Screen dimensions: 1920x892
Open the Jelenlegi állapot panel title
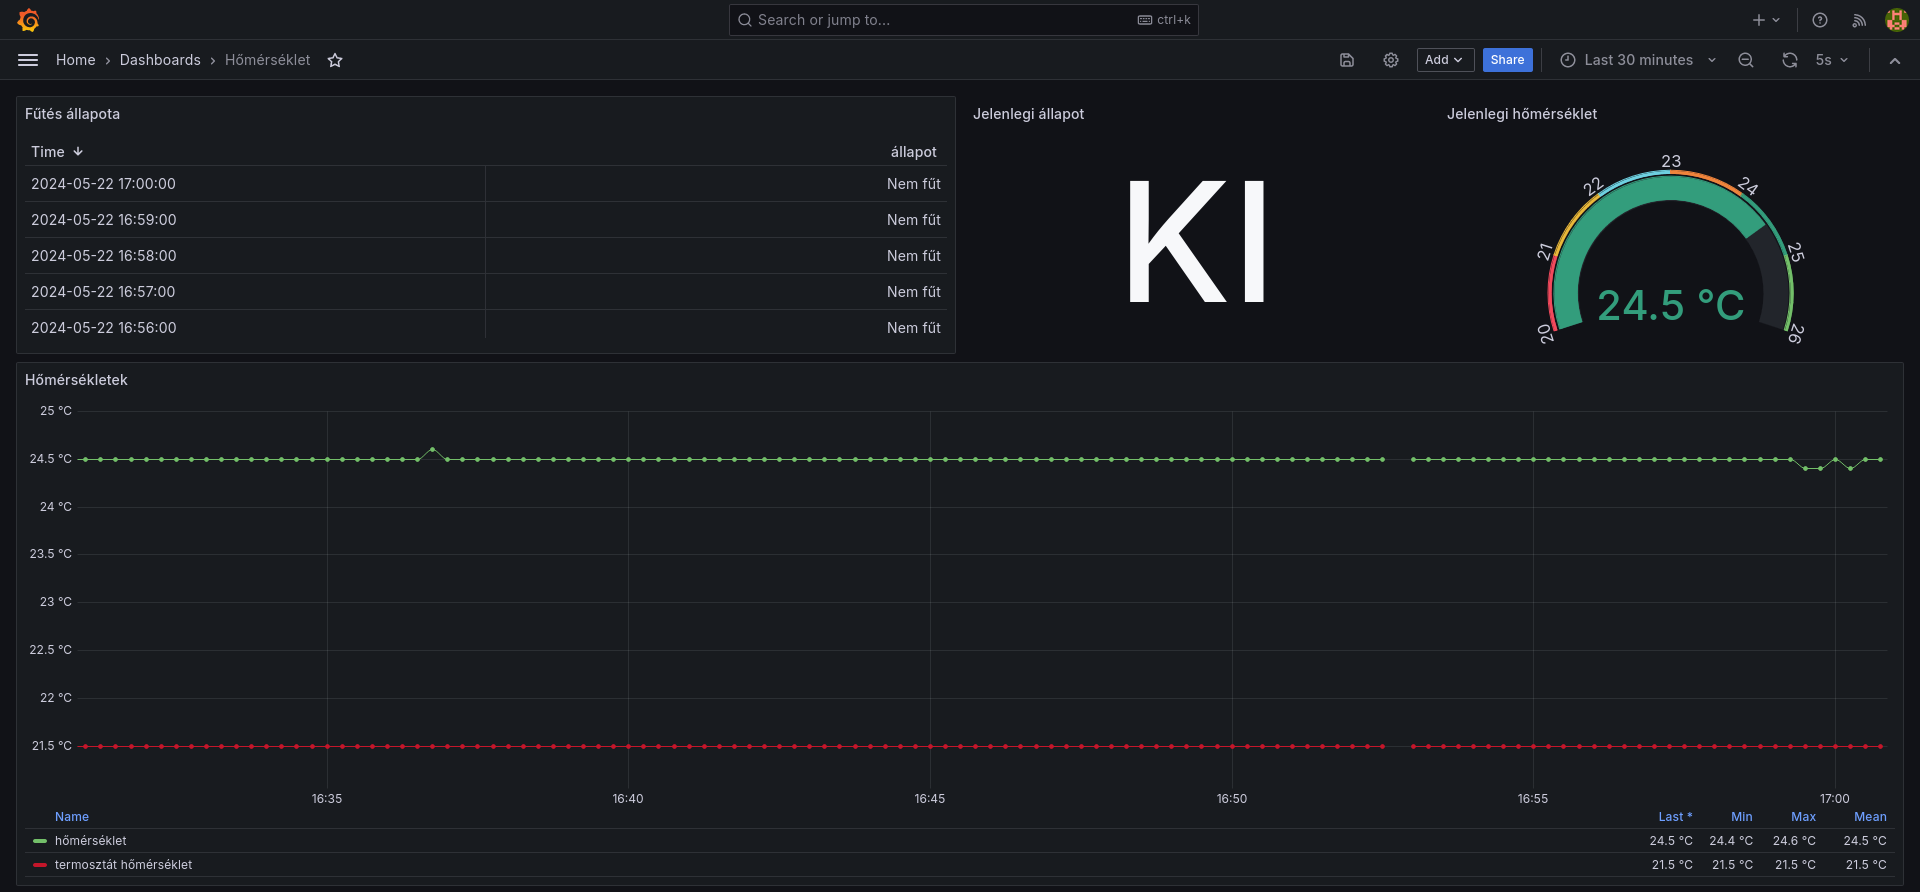click(x=1028, y=114)
